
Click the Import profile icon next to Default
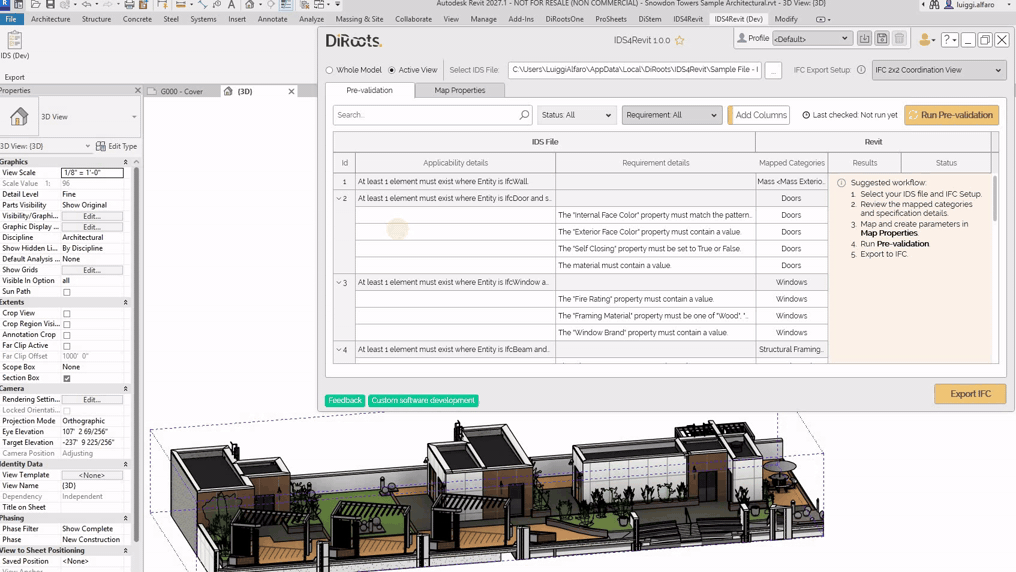[864, 39]
